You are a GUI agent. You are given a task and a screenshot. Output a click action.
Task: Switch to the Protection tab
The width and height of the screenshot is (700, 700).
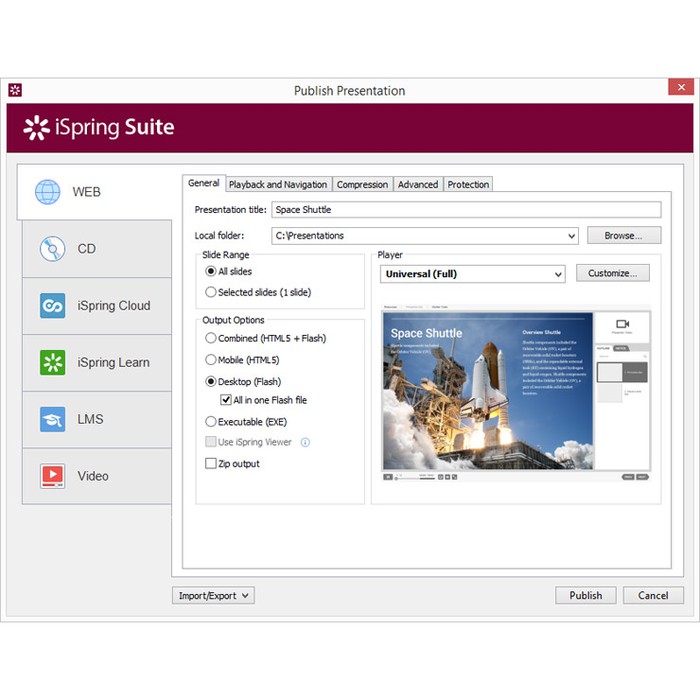coord(468,184)
